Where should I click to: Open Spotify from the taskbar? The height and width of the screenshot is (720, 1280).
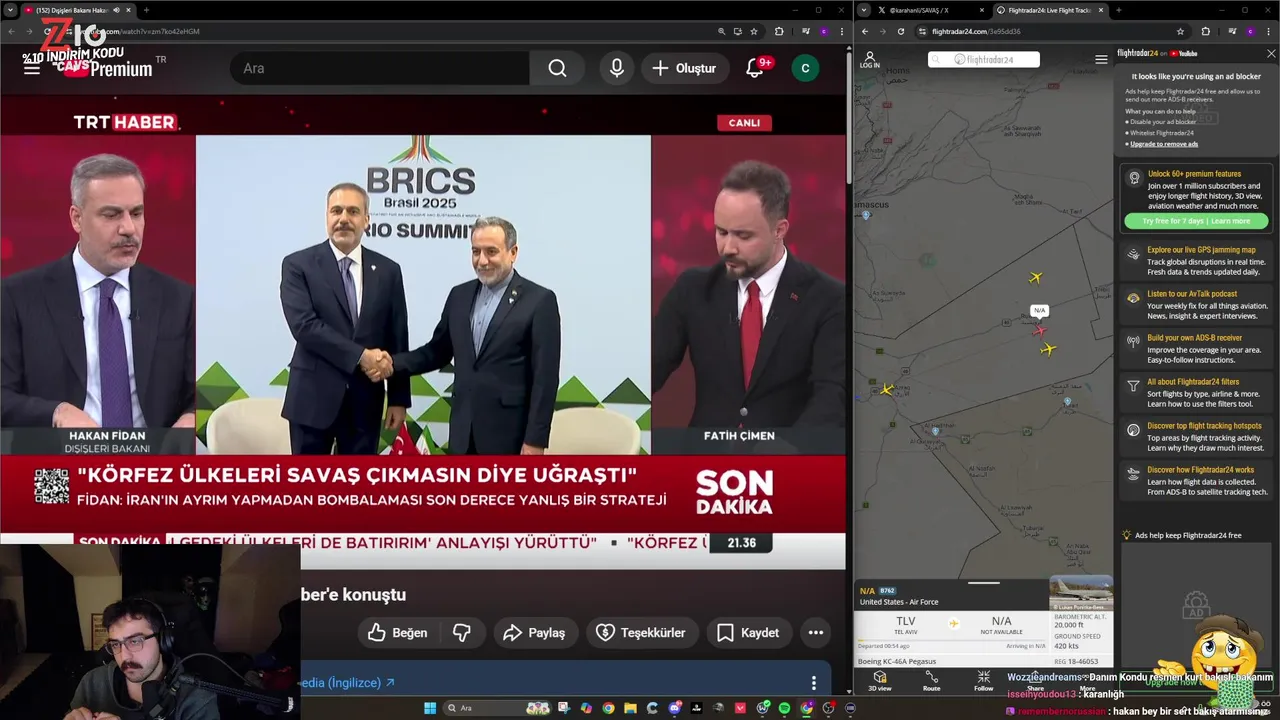point(784,708)
